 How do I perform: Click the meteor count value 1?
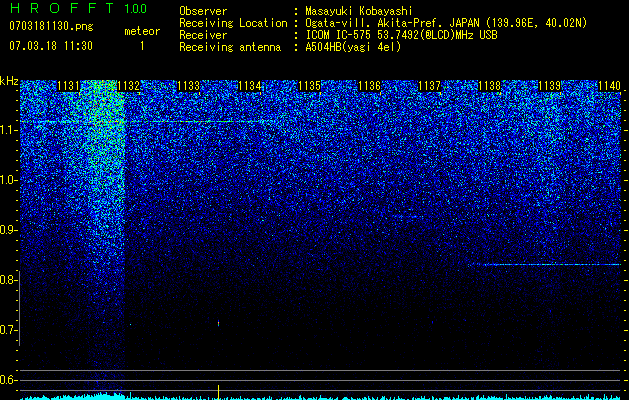142,46
